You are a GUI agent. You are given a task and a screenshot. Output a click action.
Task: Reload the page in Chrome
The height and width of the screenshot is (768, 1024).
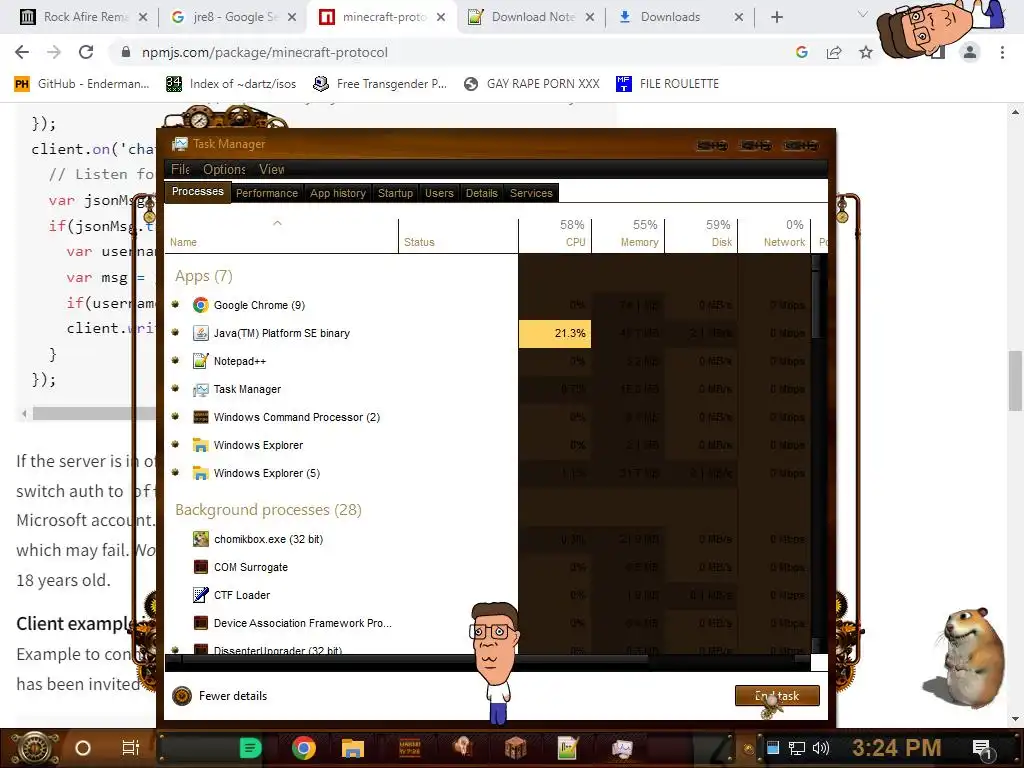click(x=86, y=52)
